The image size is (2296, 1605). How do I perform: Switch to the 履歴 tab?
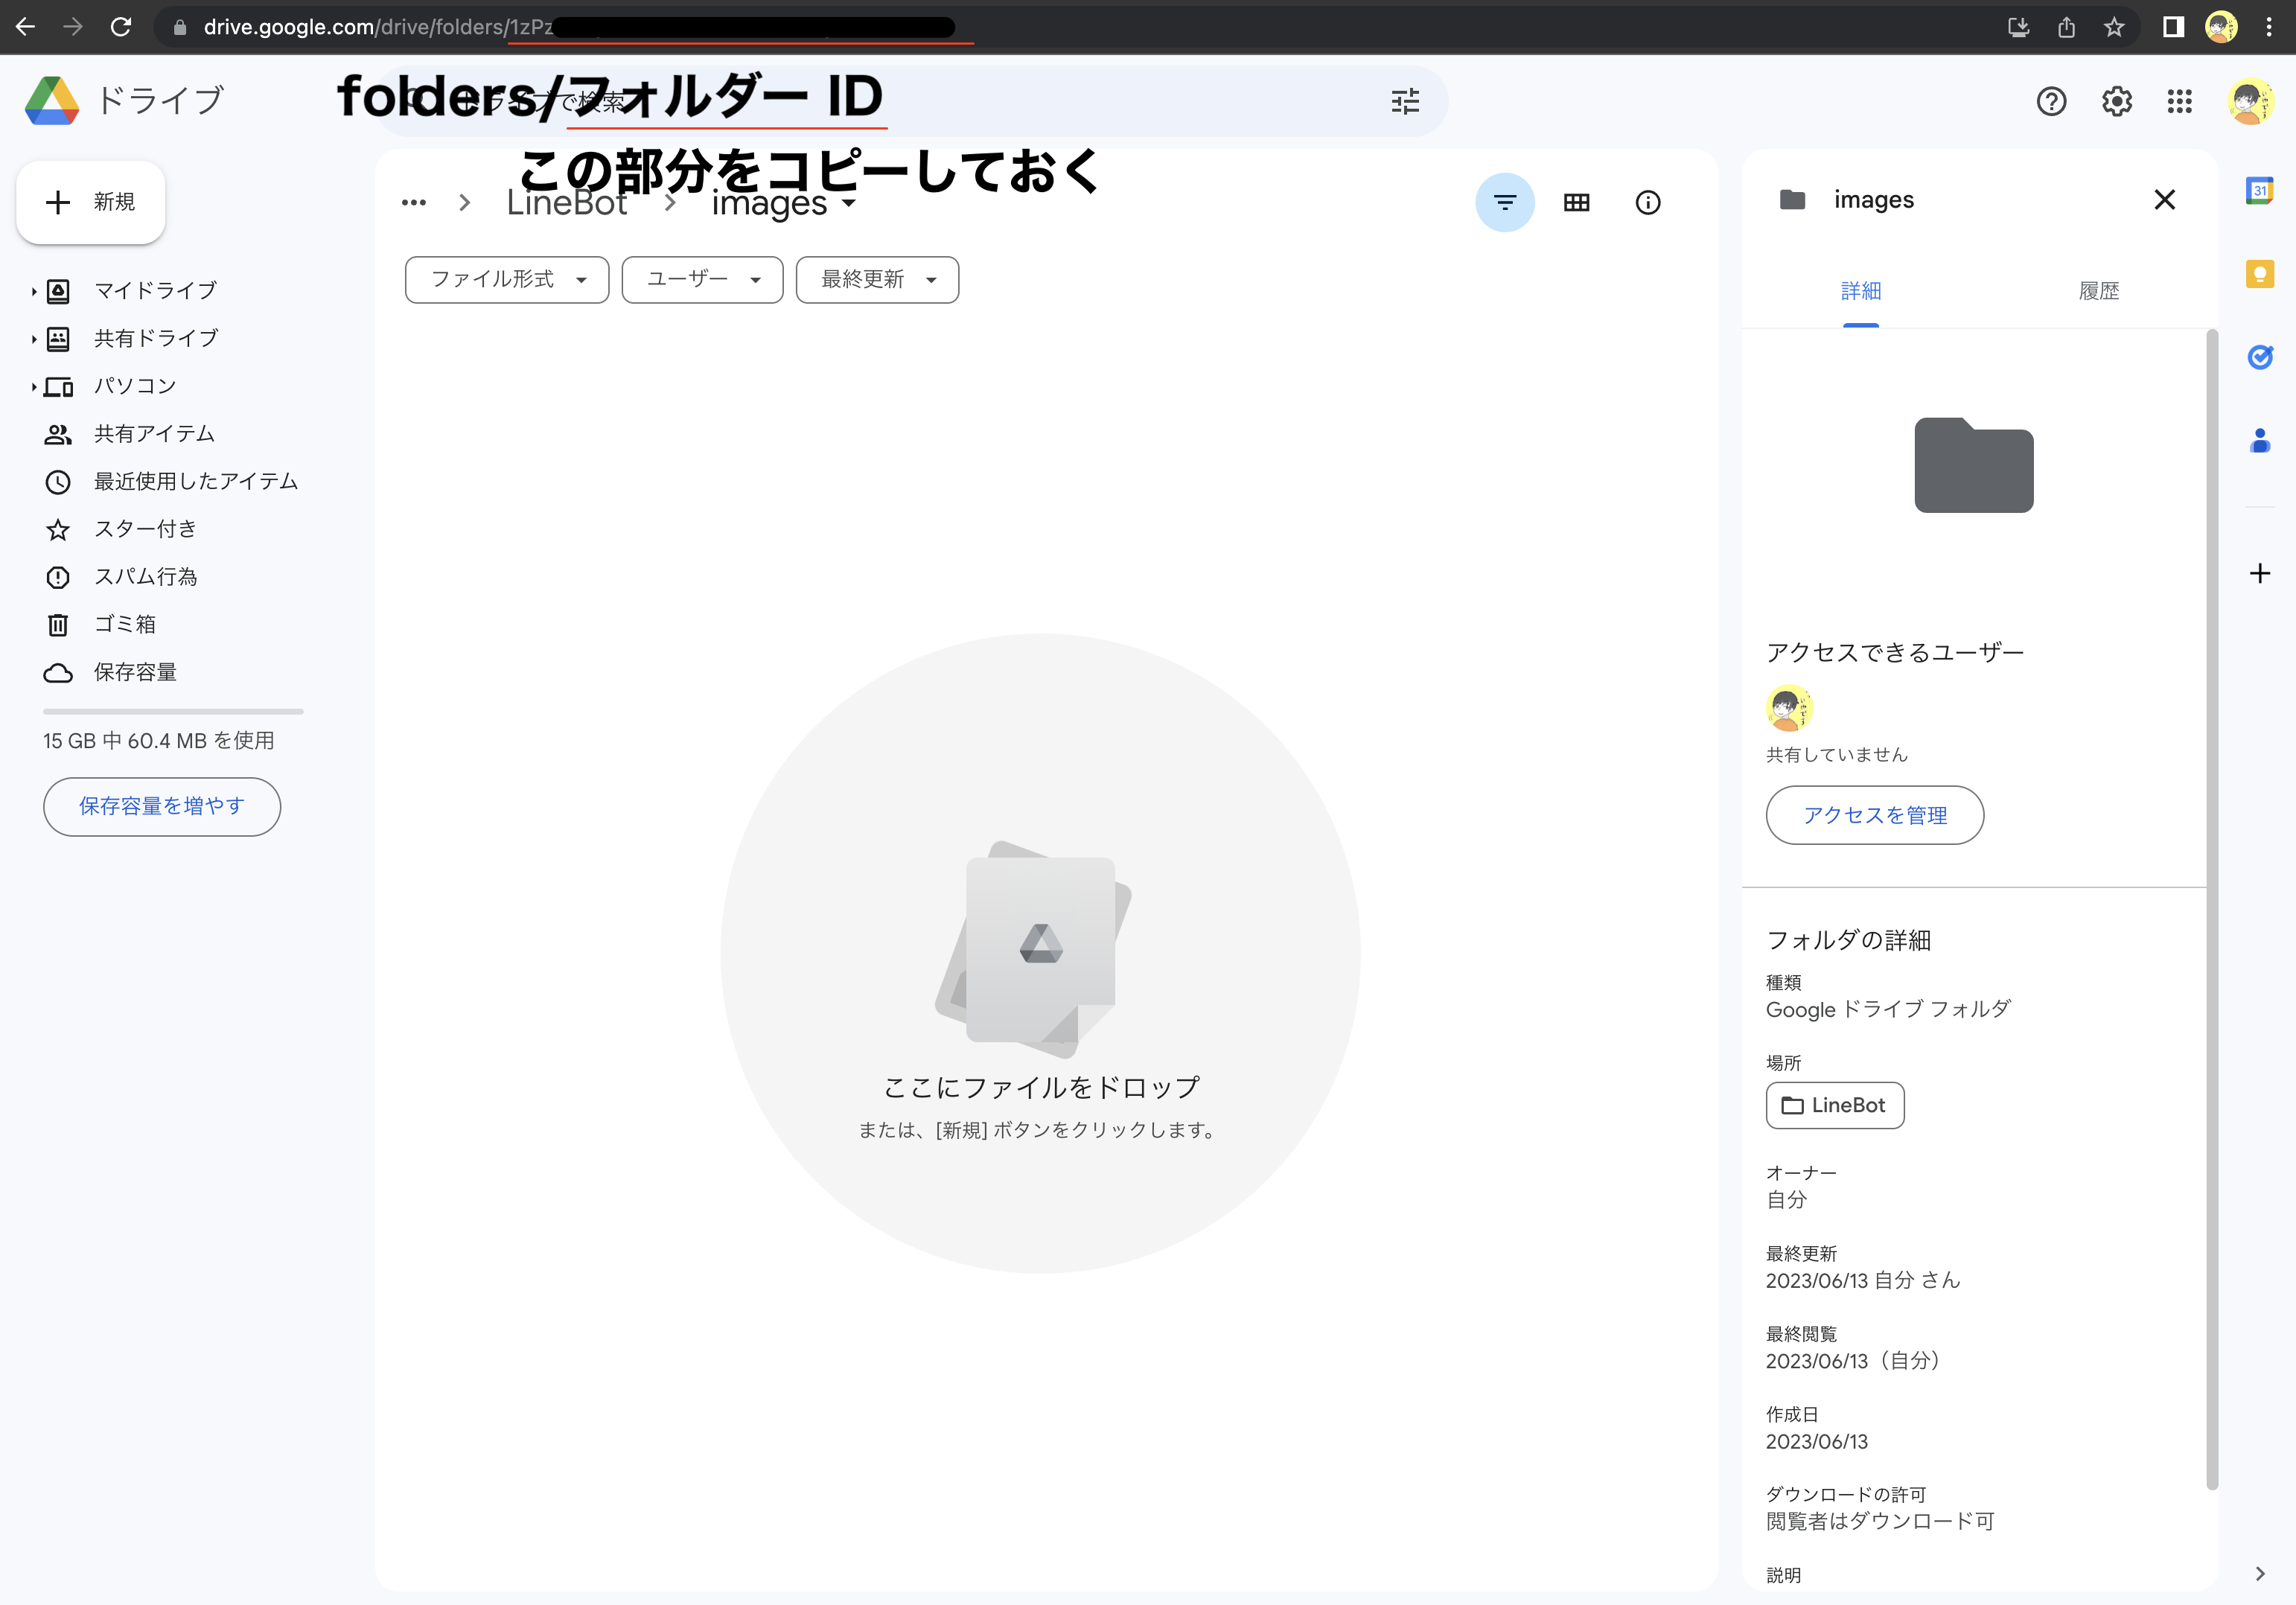(2098, 291)
